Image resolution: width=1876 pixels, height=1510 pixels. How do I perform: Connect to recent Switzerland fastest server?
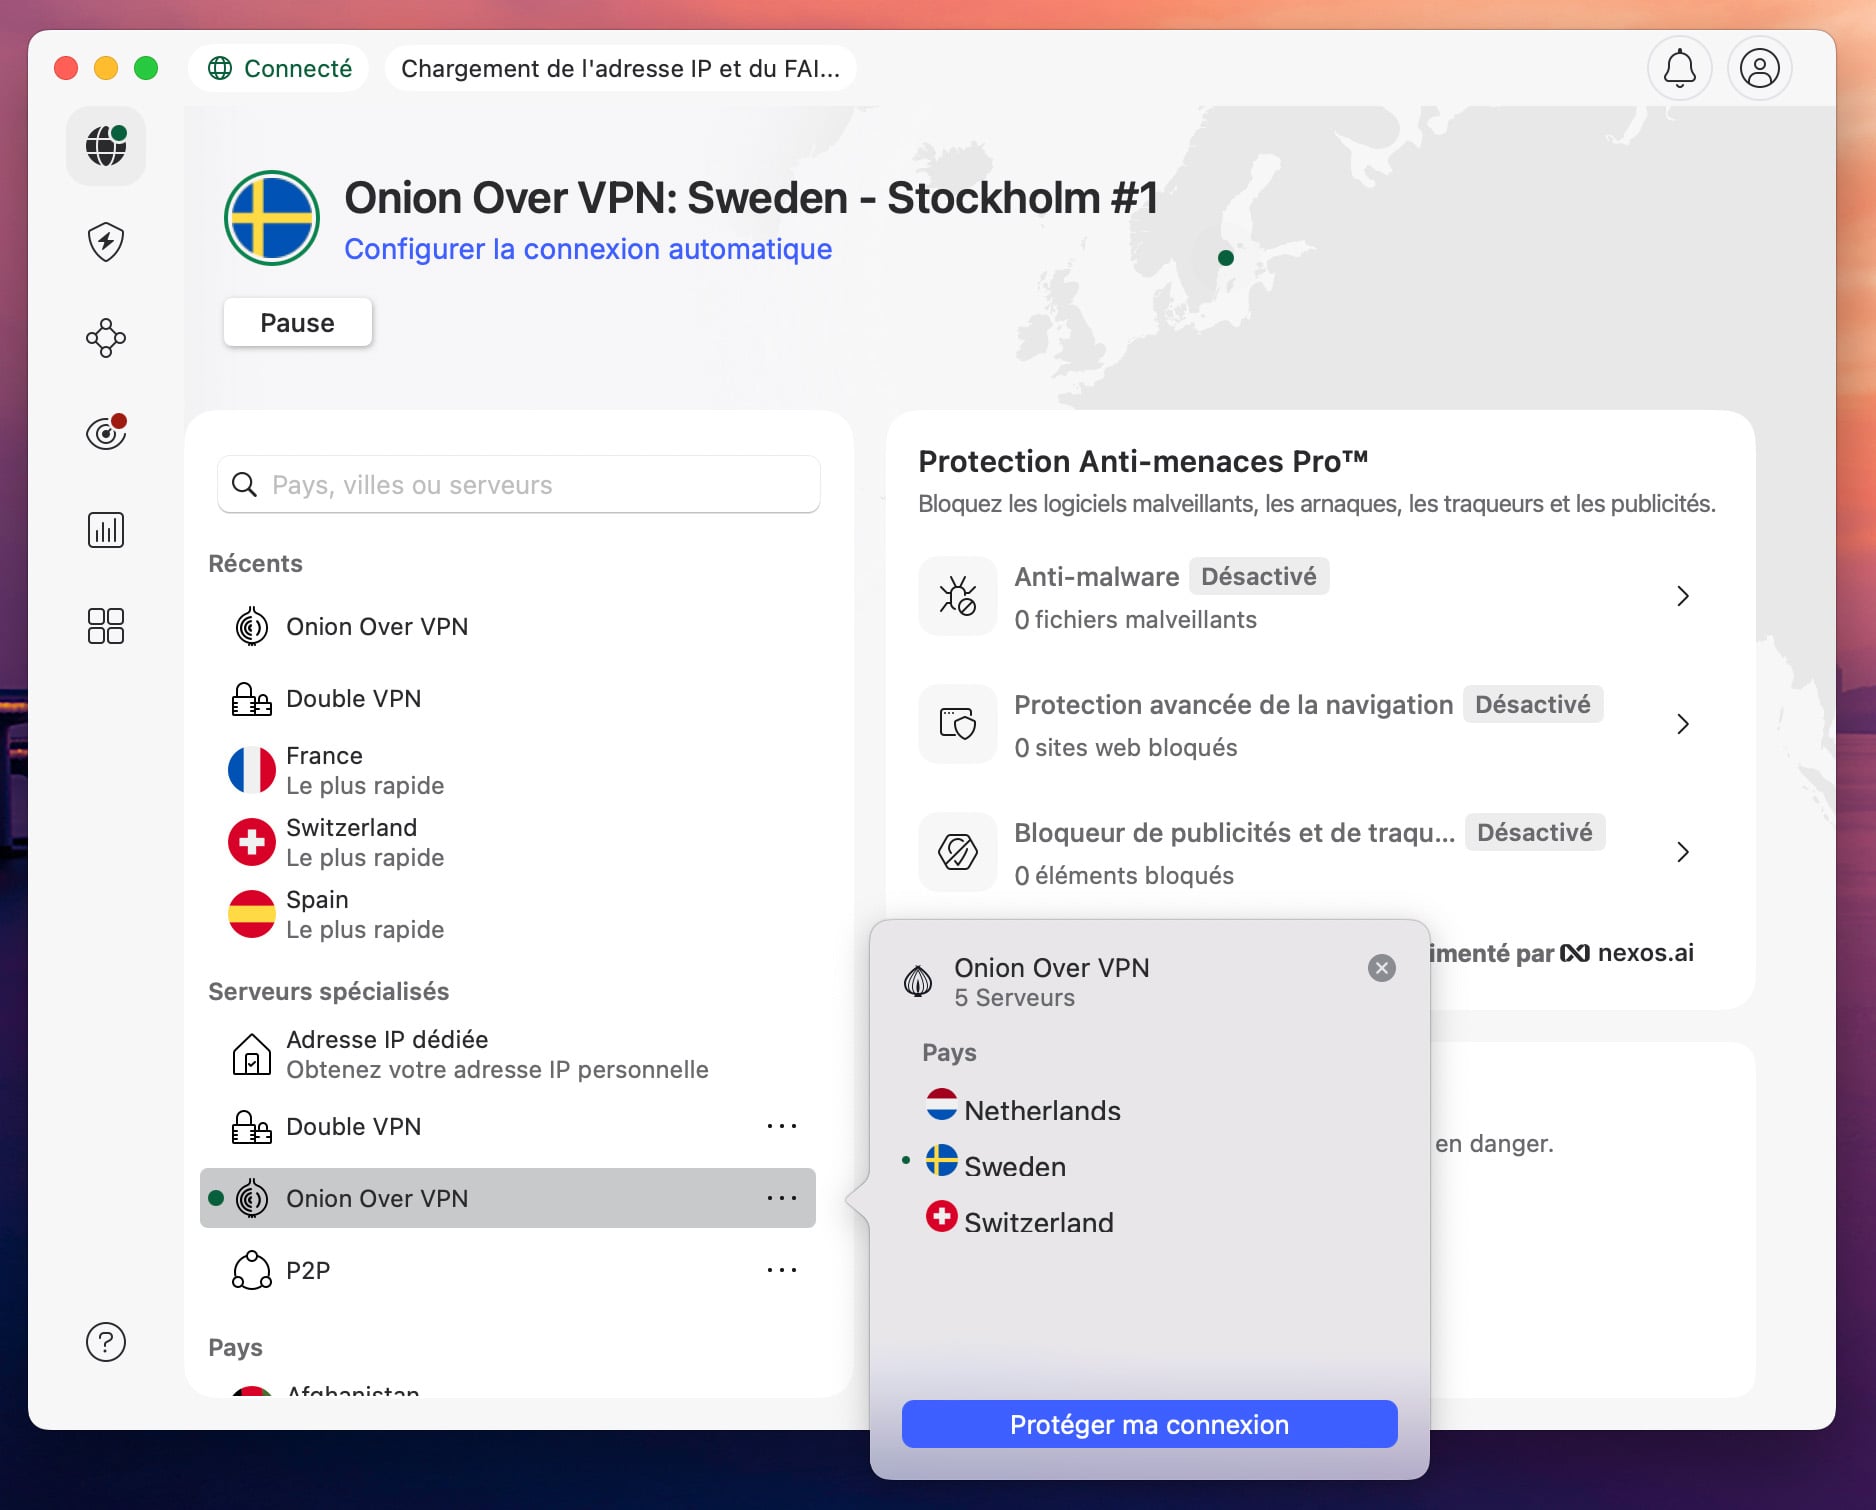[508, 843]
